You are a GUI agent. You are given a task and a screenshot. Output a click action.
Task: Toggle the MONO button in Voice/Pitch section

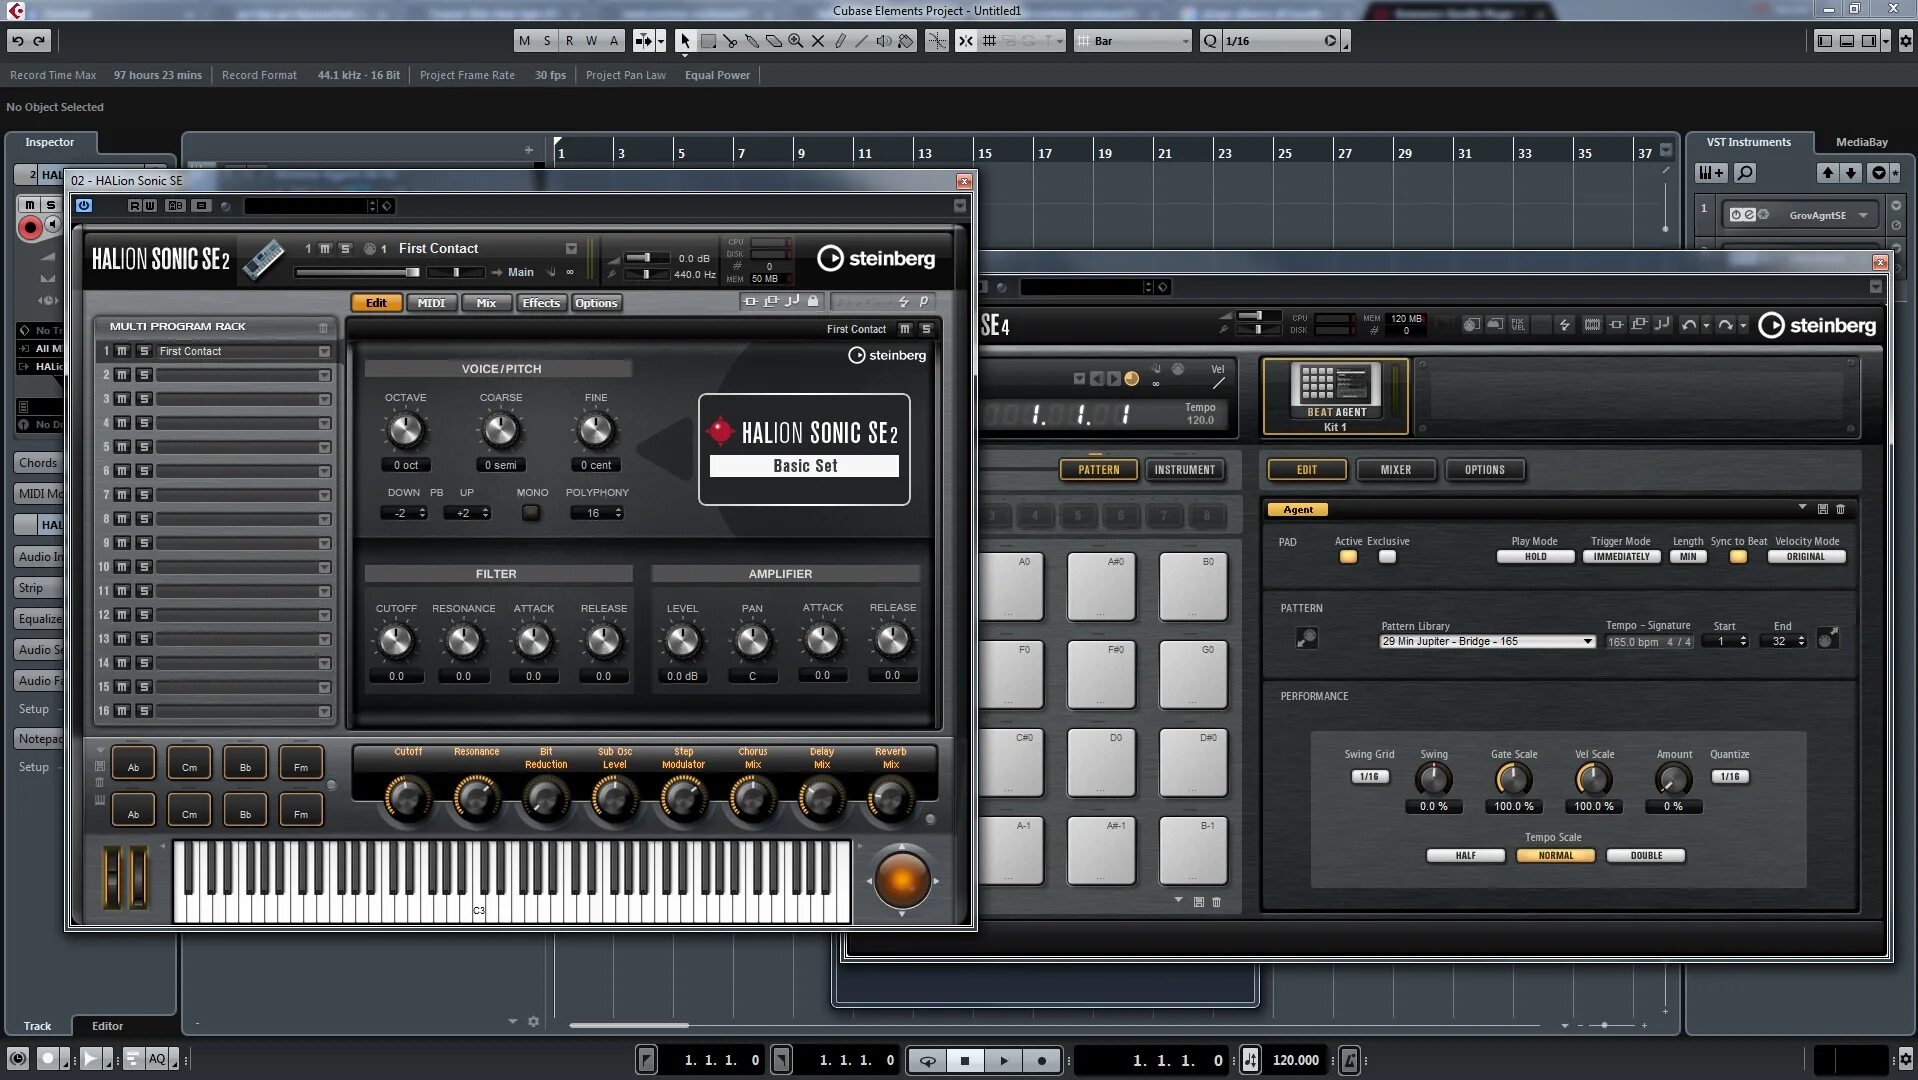531,513
